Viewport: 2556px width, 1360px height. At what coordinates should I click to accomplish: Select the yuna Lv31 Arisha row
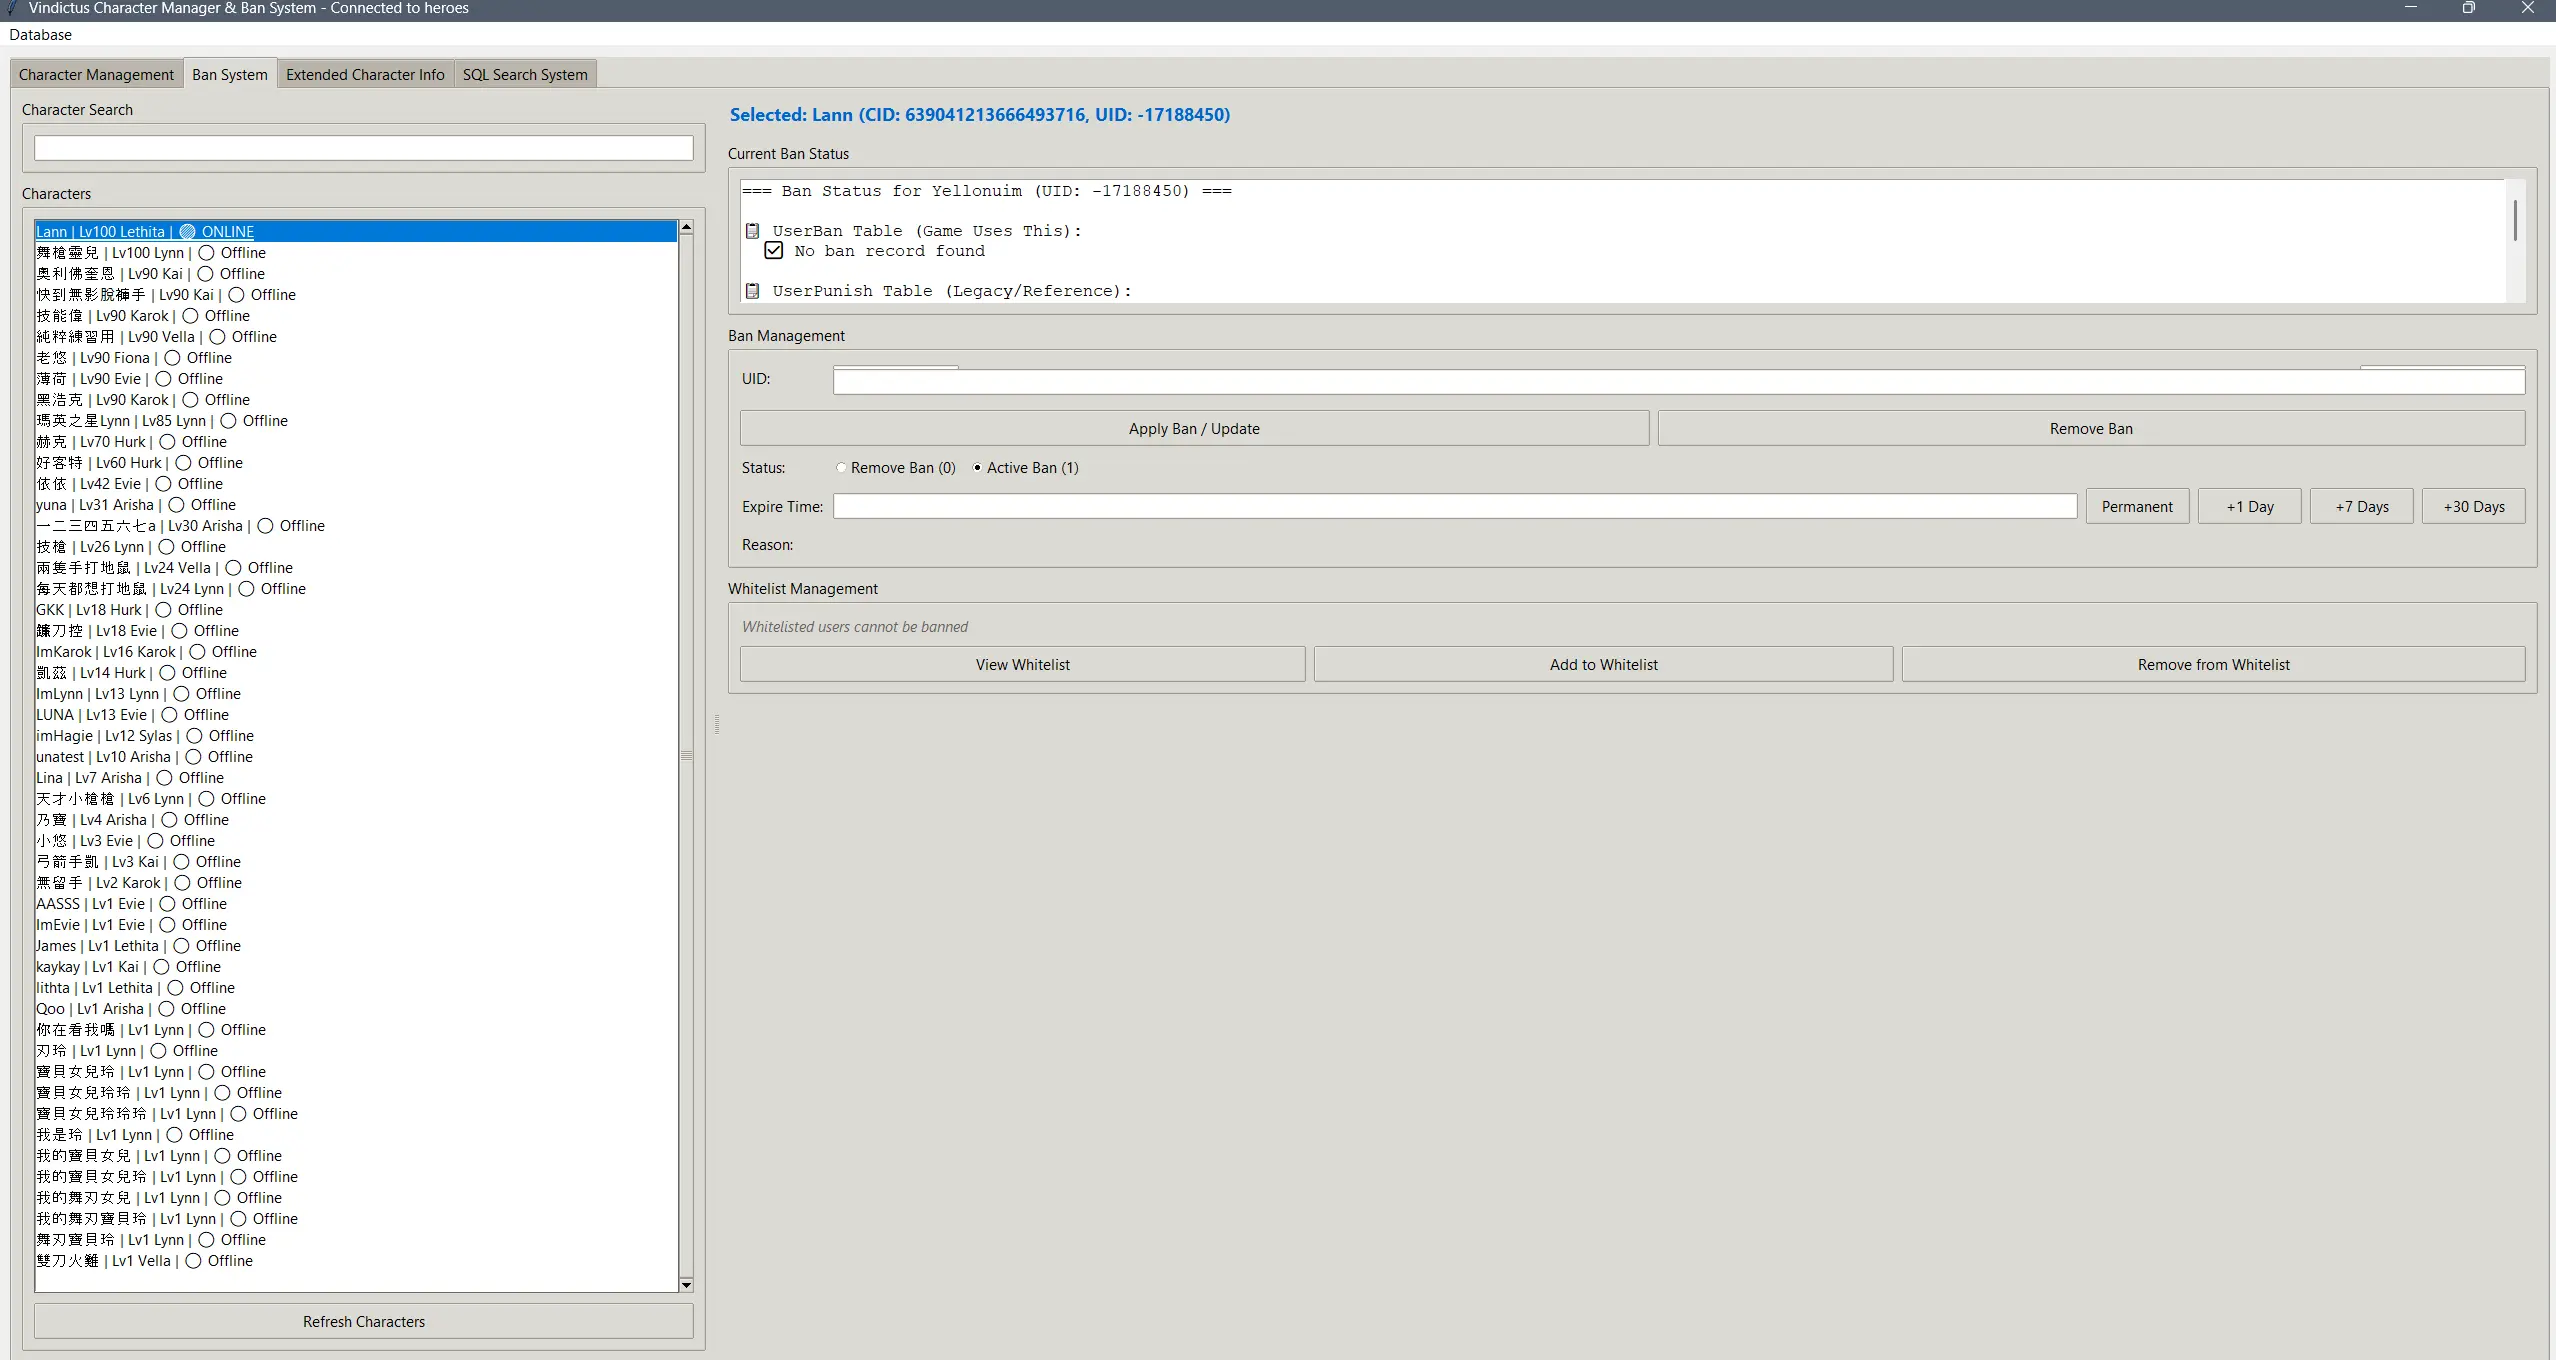click(355, 504)
